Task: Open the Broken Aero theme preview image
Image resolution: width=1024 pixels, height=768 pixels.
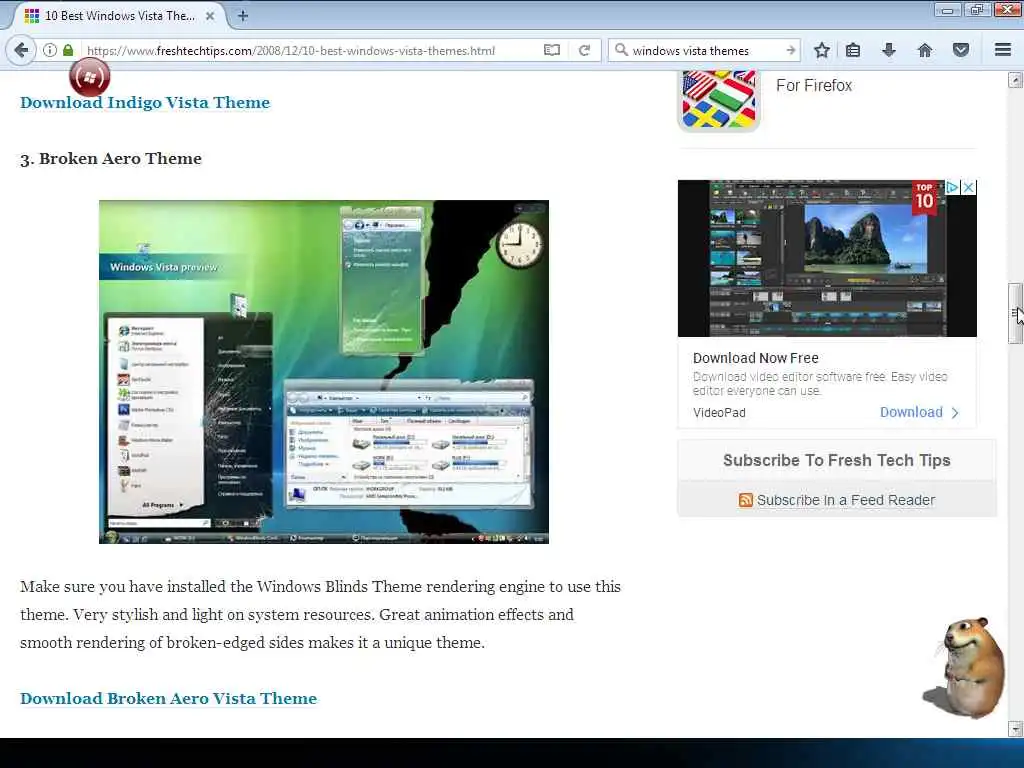Action: click(x=324, y=372)
